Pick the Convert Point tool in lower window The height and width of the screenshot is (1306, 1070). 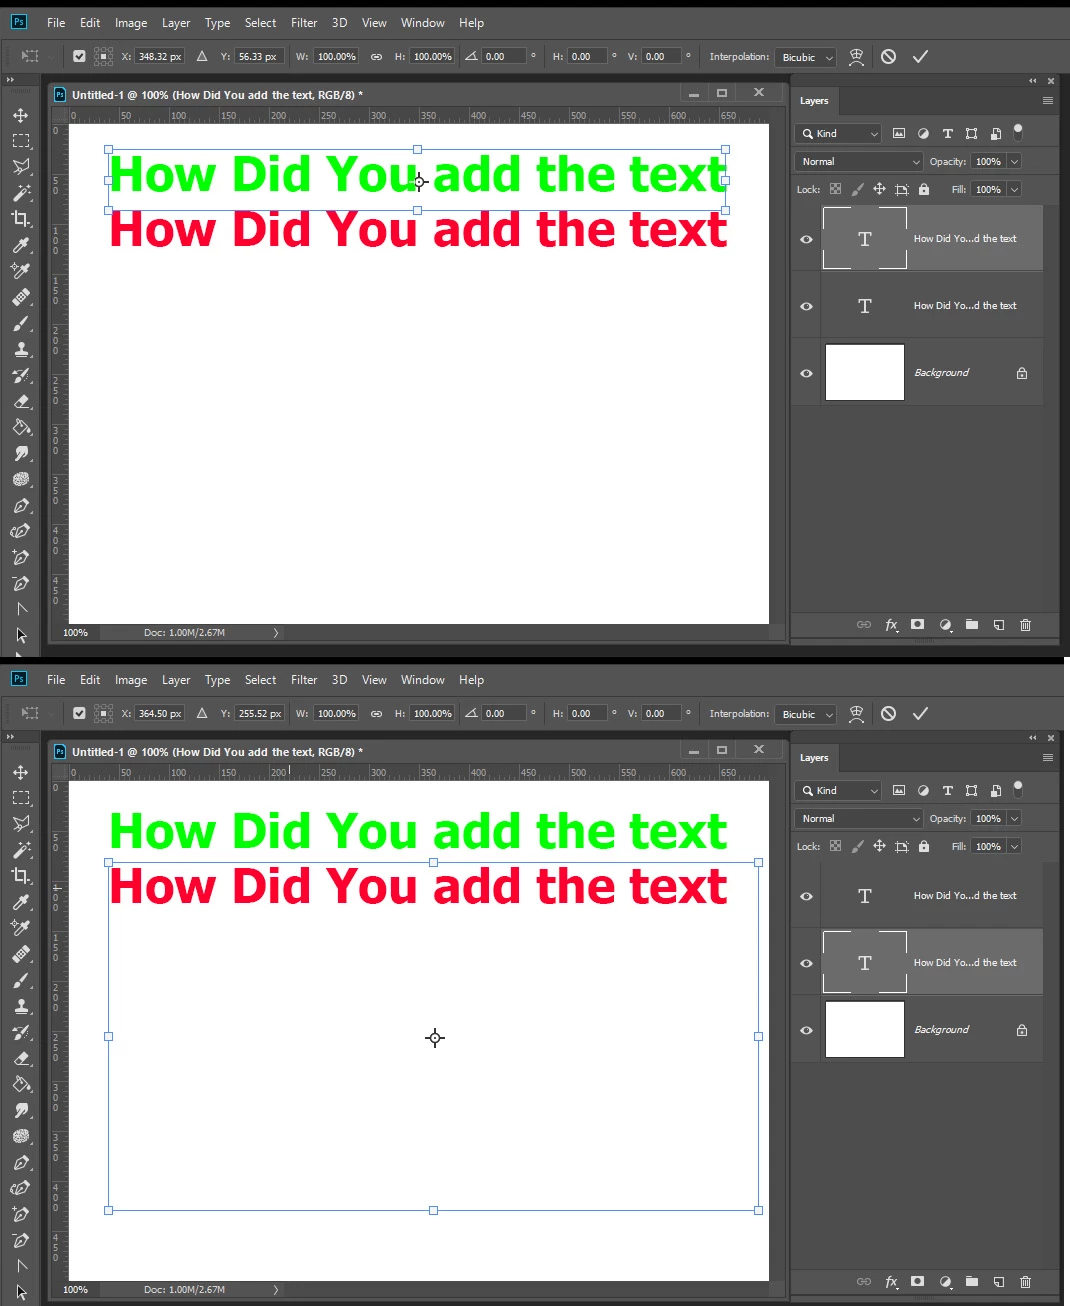tap(21, 1266)
